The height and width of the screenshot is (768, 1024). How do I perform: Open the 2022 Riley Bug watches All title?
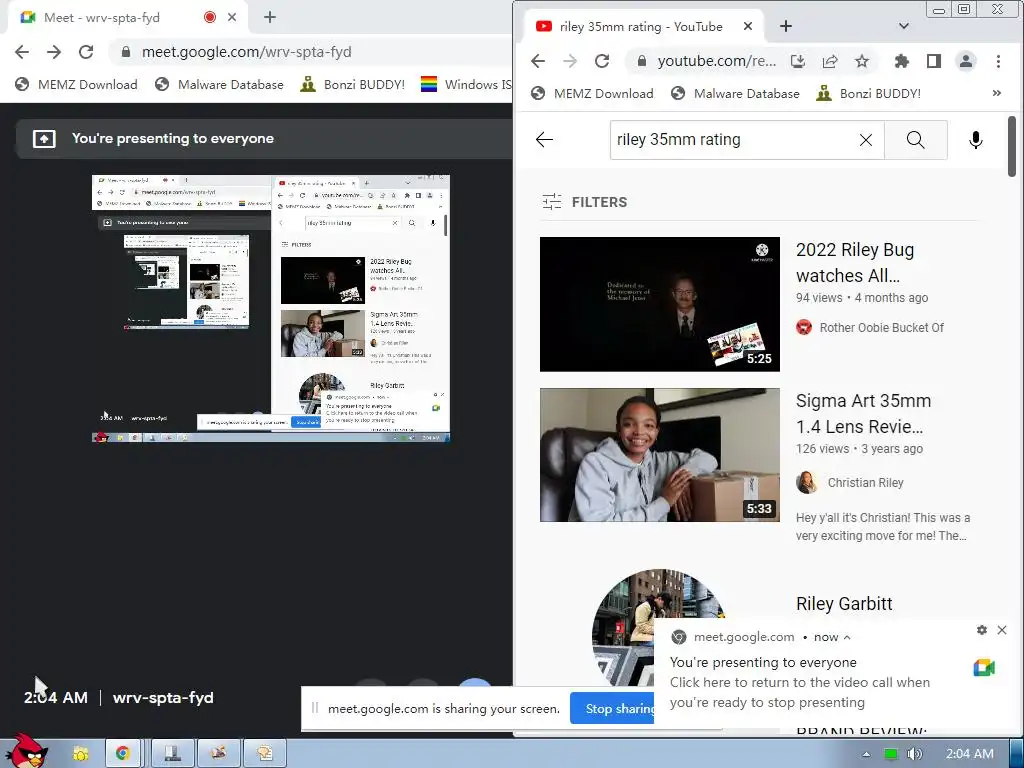click(x=855, y=262)
